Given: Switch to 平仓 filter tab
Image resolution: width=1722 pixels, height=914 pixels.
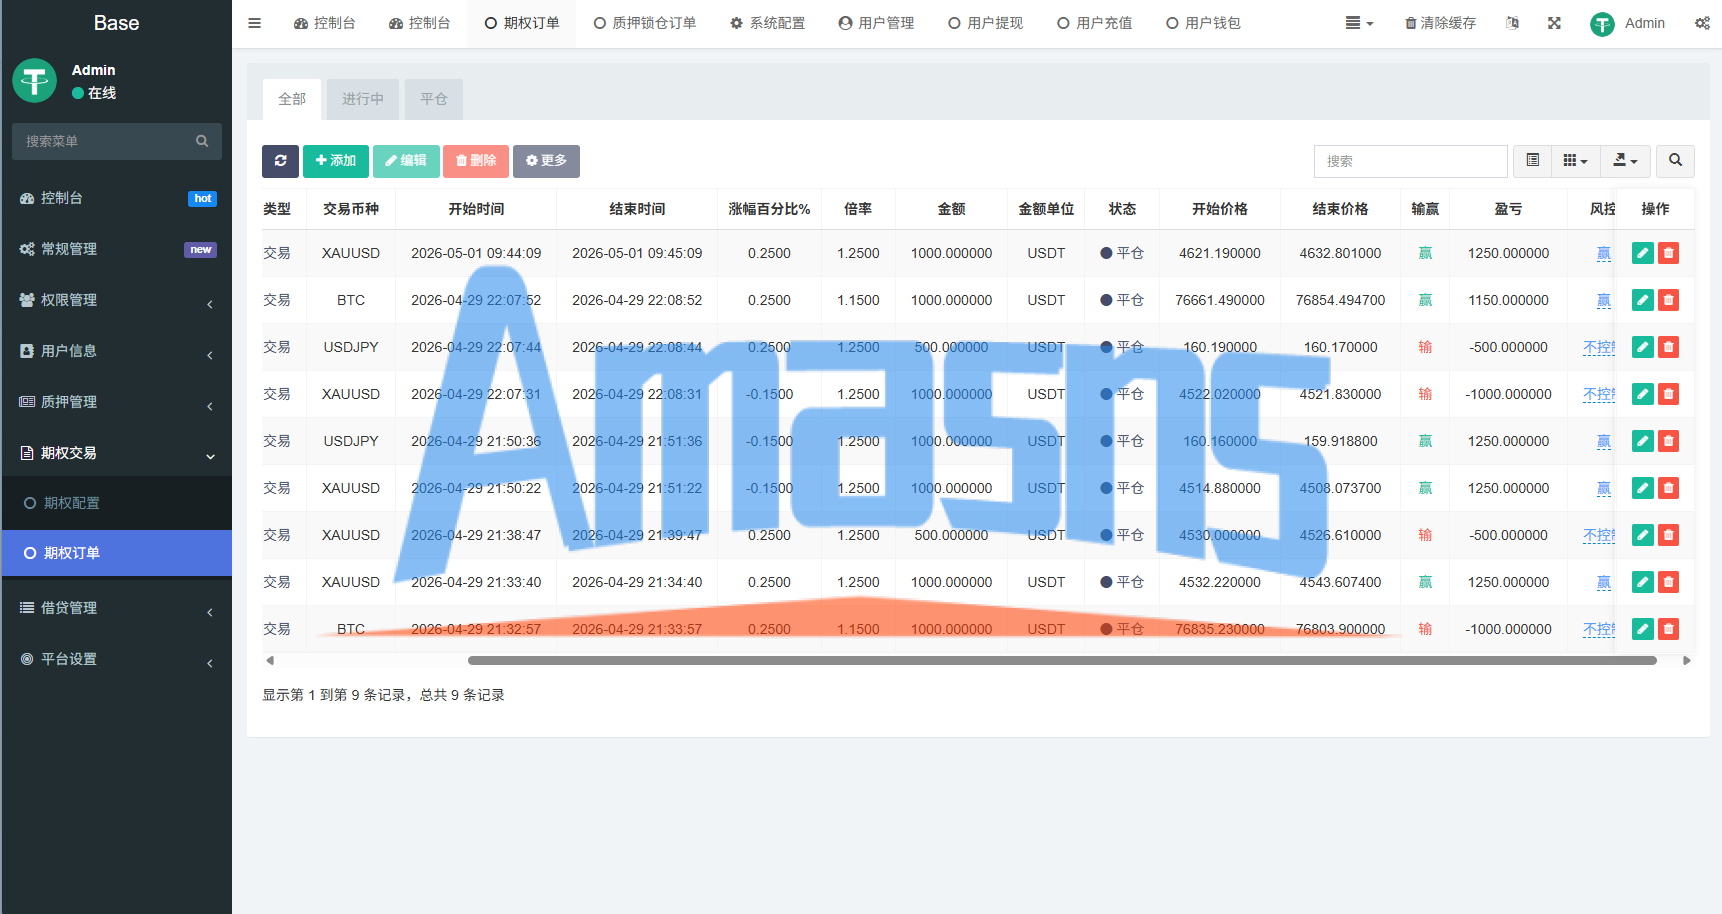Looking at the screenshot, I should pyautogui.click(x=434, y=99).
